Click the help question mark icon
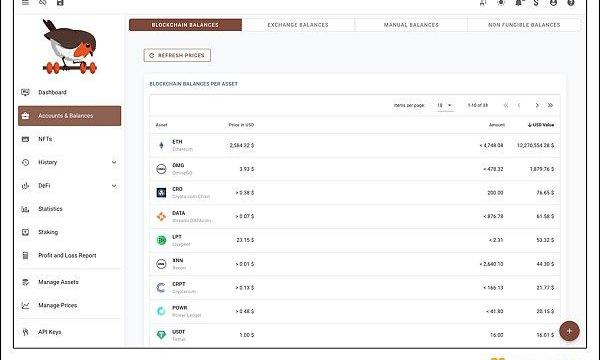Screen dimensions: 600x360 coord(571,2)
